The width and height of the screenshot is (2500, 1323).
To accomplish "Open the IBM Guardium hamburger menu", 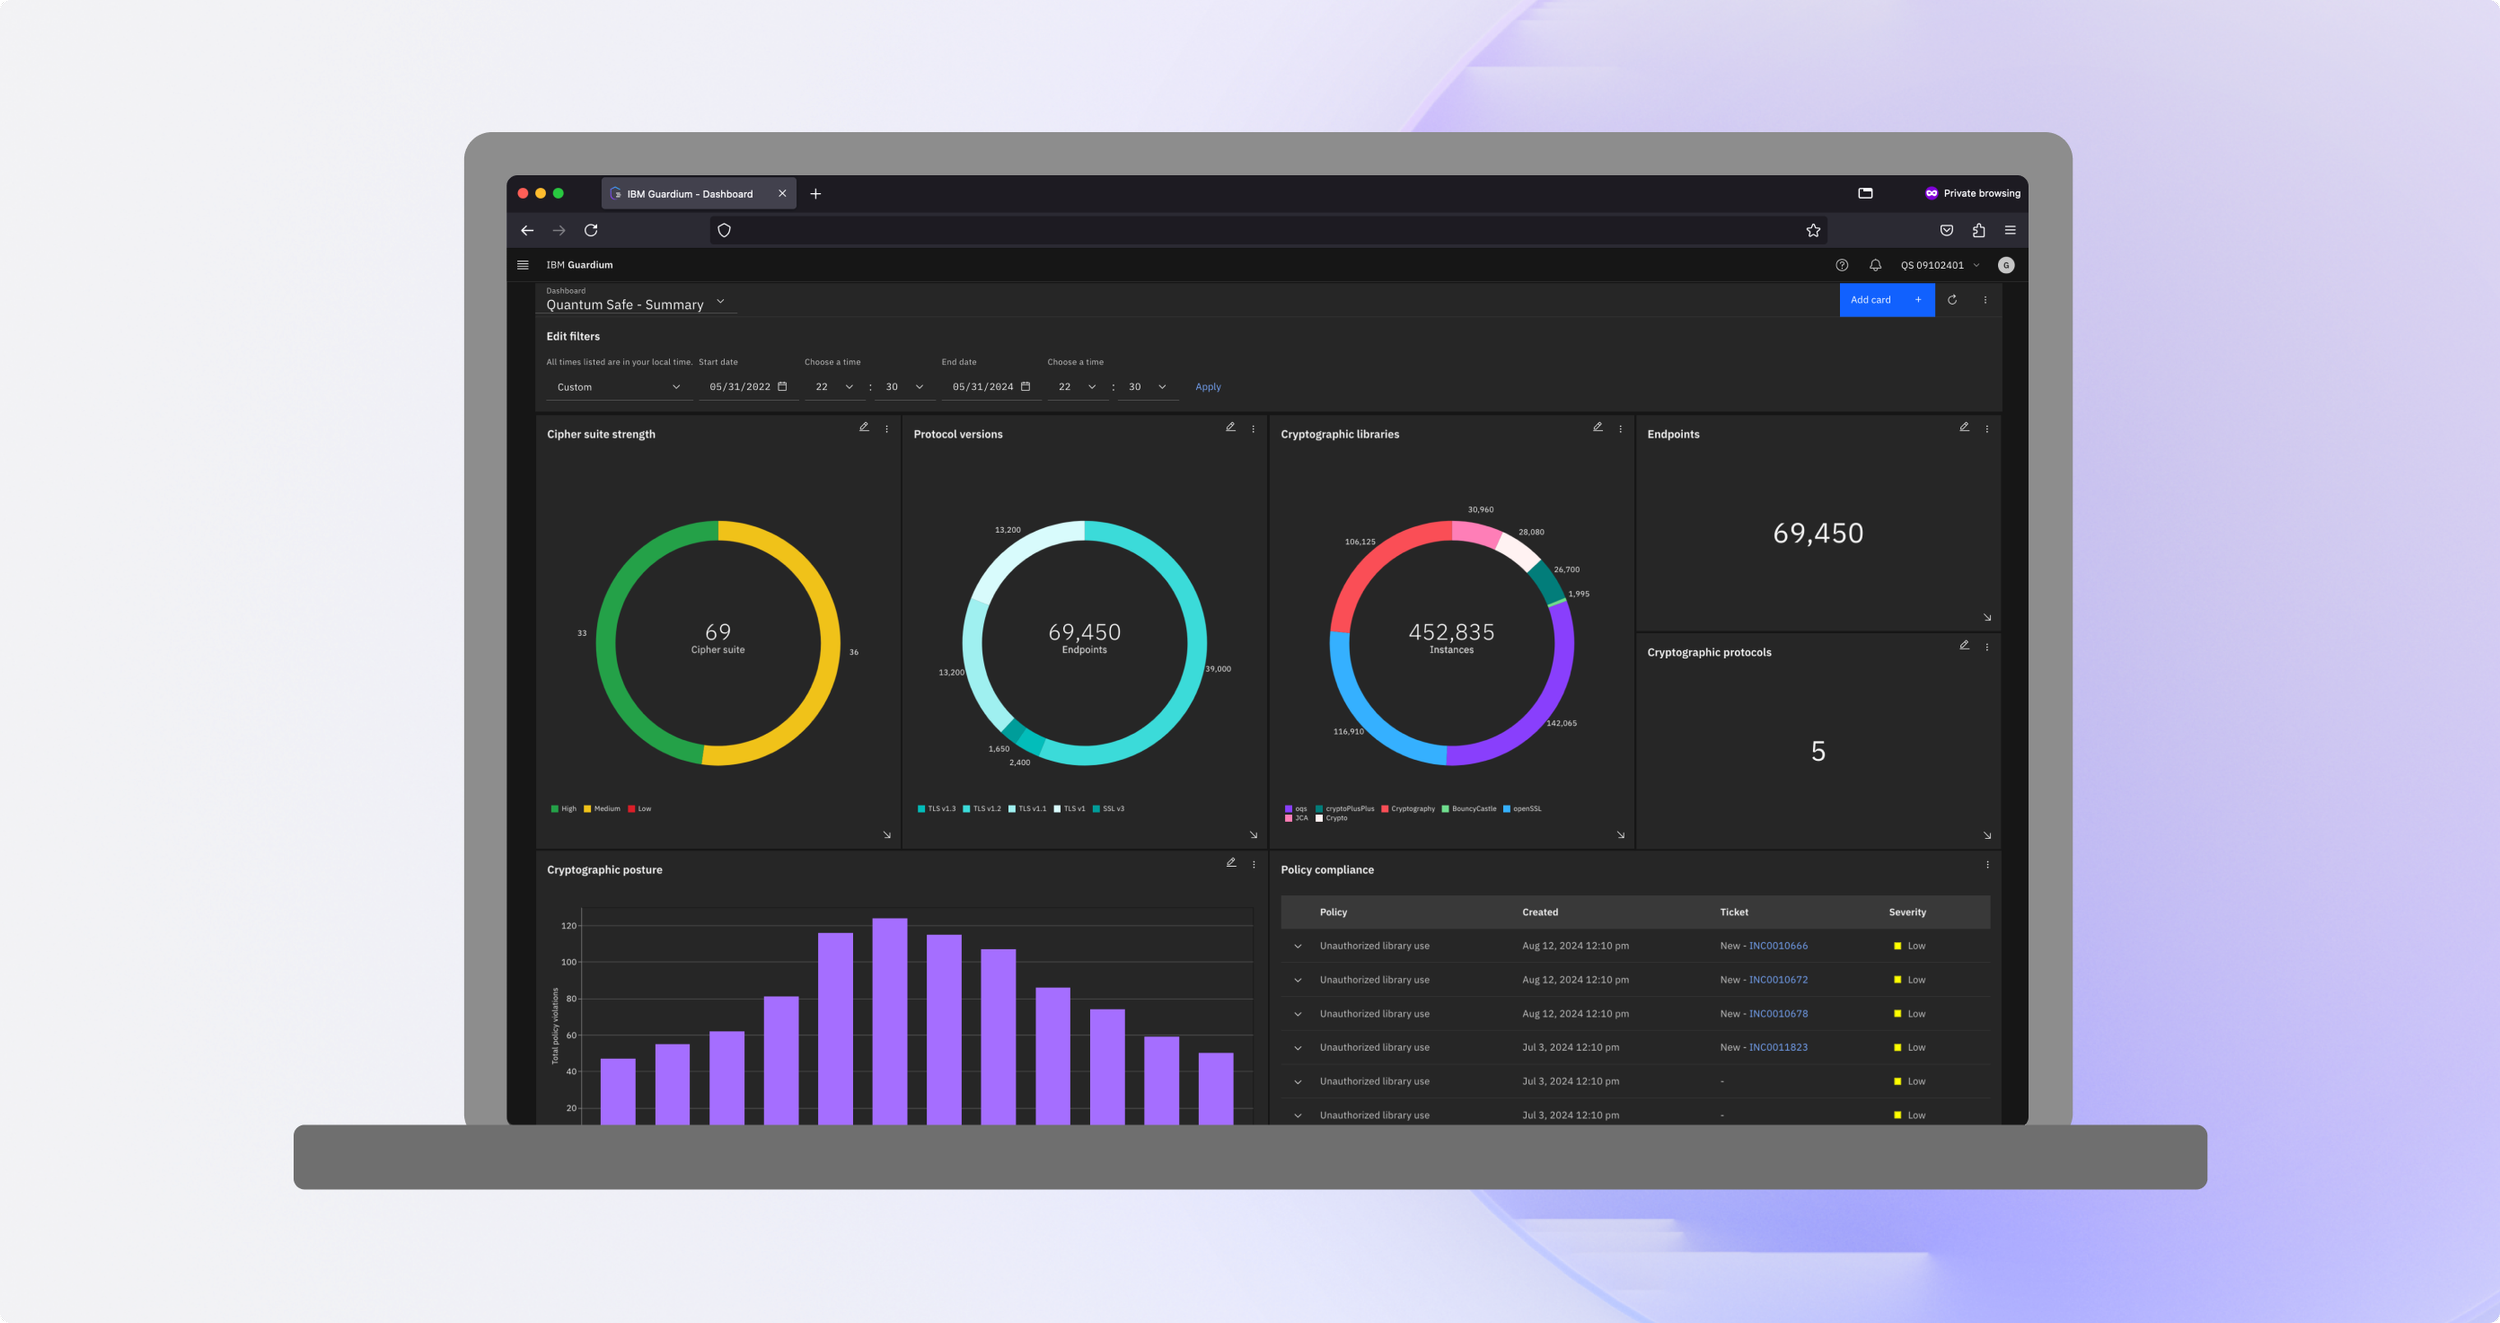I will click(x=522, y=265).
